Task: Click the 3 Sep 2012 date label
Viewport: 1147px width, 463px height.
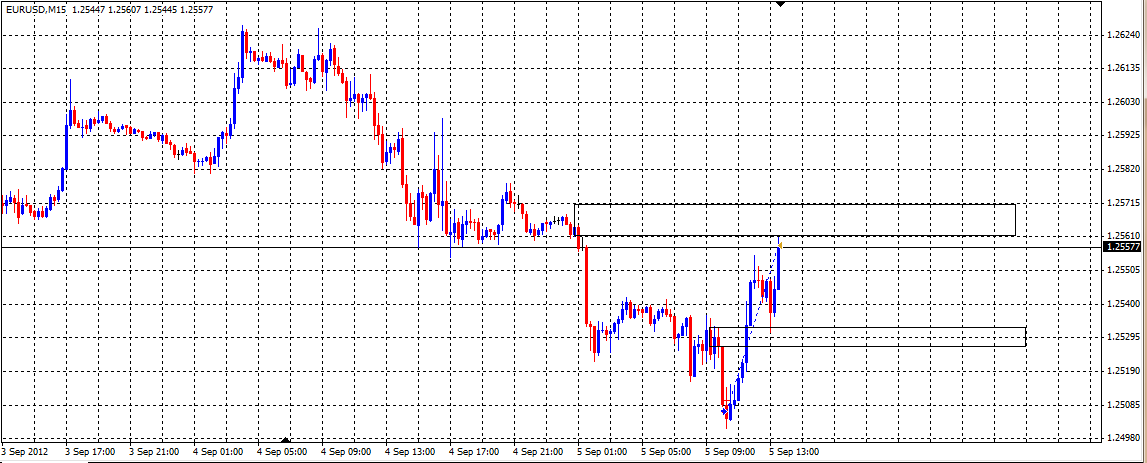Action: [25, 452]
